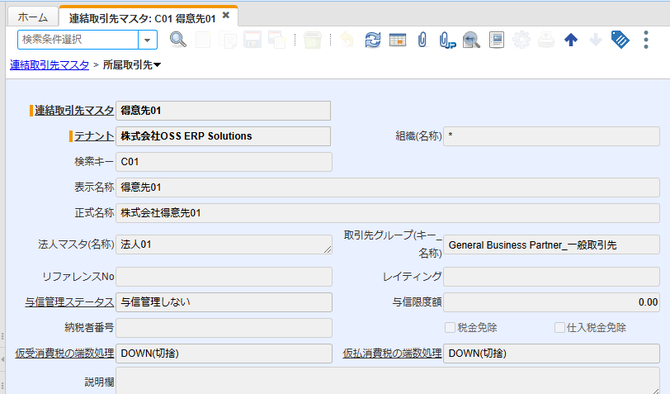
Task: Click the 連結取引先マスタ field label link
Action: [74, 111]
